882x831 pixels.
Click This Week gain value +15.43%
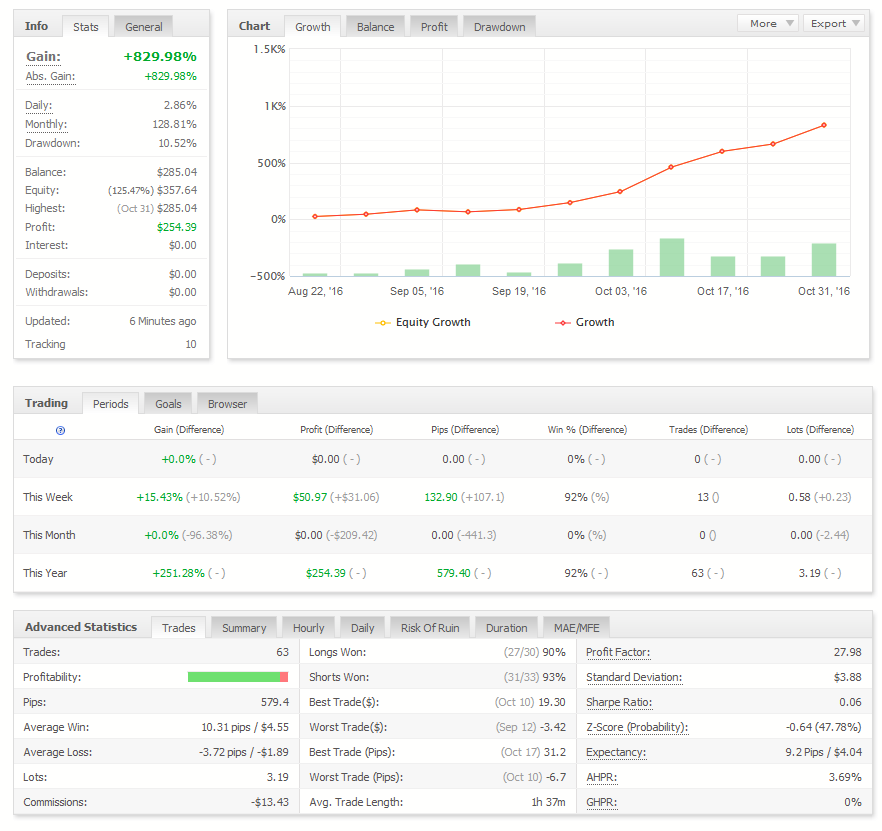[x=159, y=497]
